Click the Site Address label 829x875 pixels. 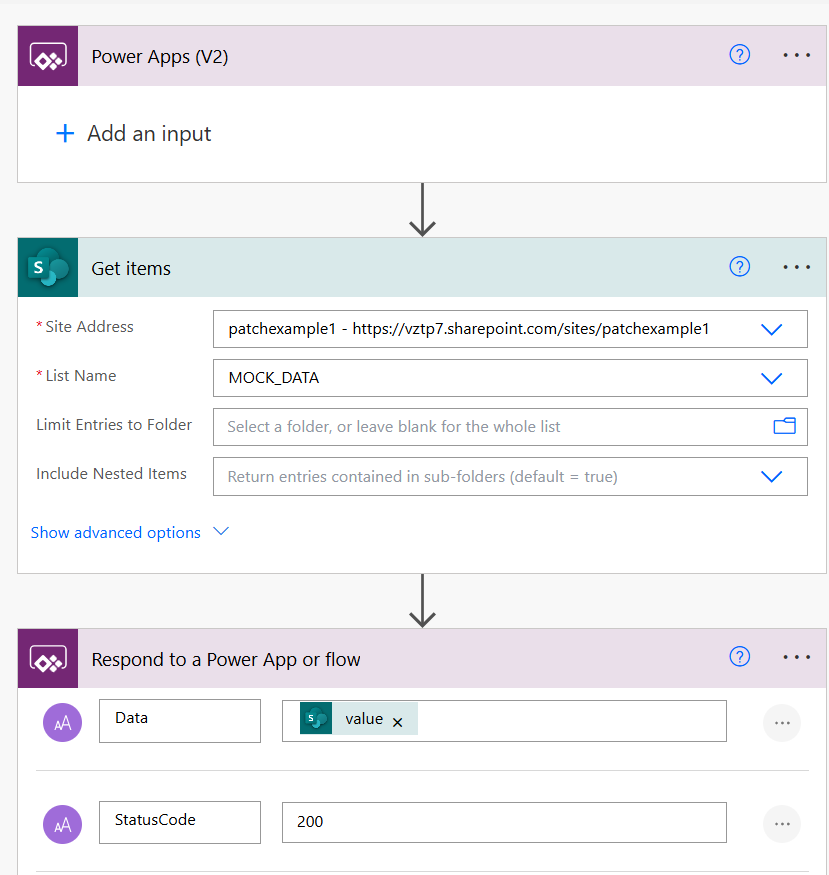tap(89, 326)
